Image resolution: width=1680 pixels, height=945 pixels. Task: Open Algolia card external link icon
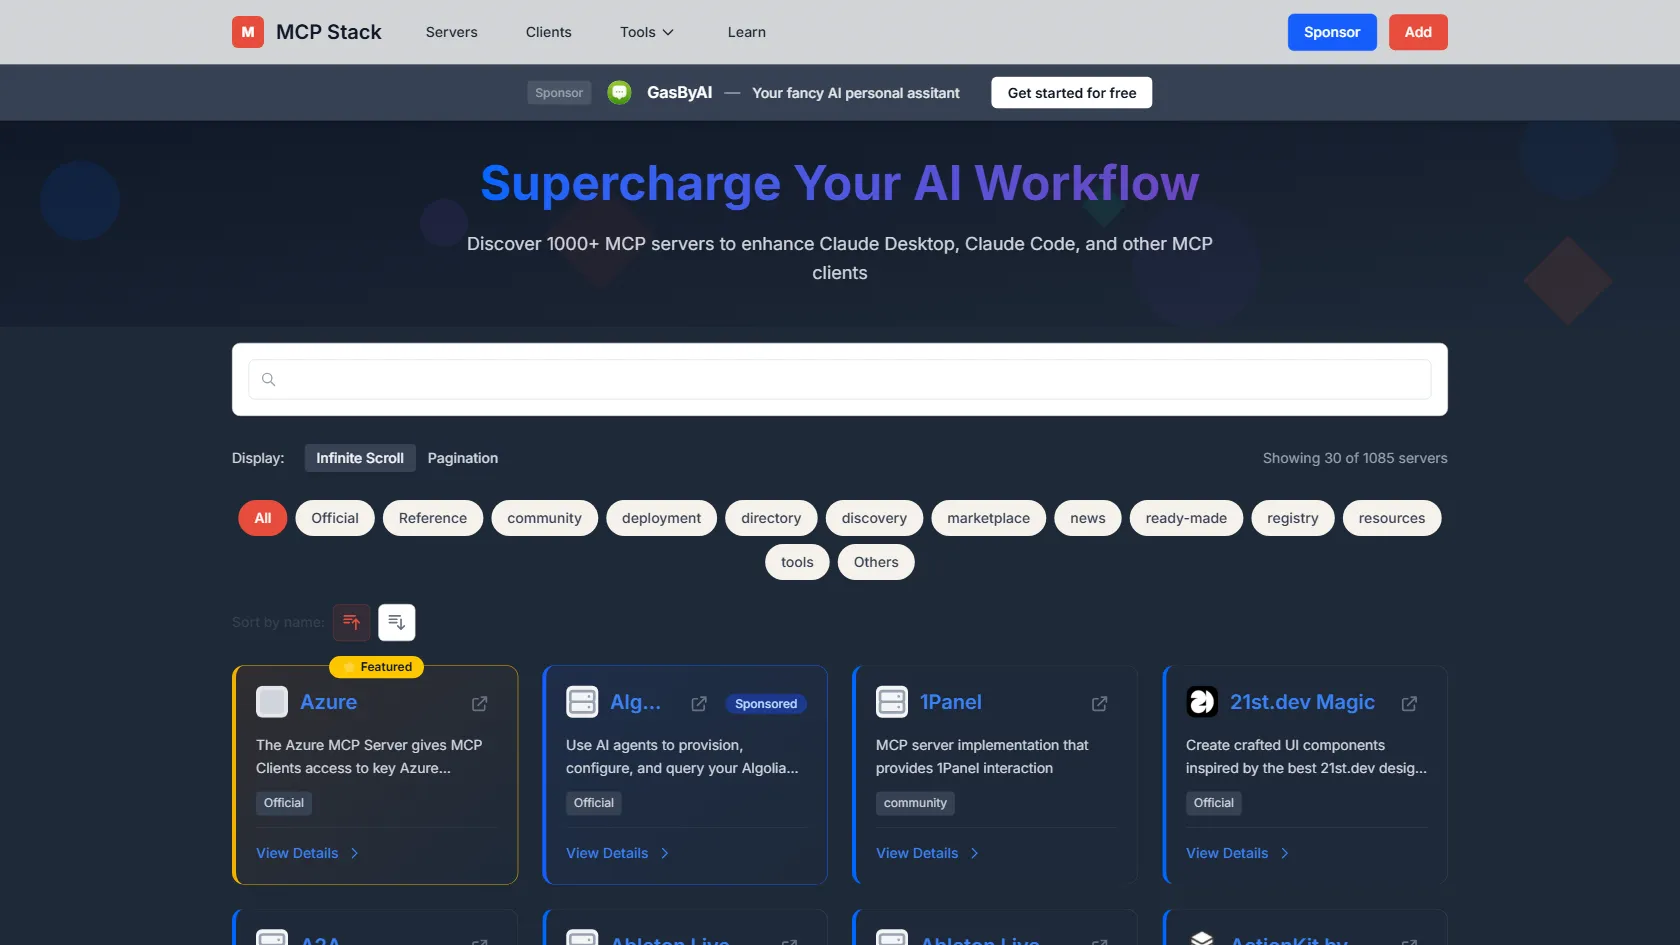pyautogui.click(x=699, y=704)
